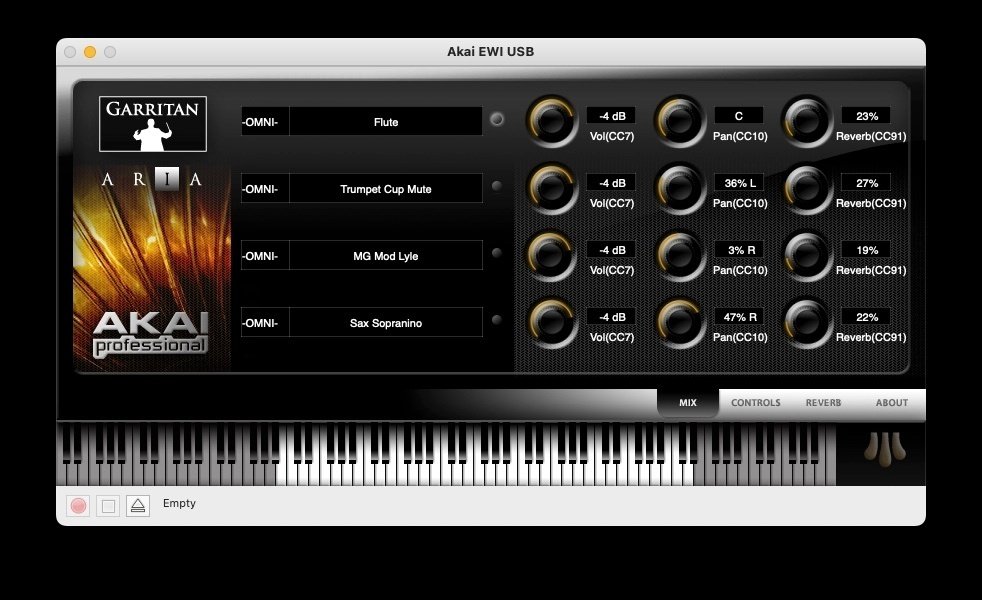The width and height of the screenshot is (982, 600).
Task: Click the MG Mod Lyle -4 dB value
Action: [x=611, y=250]
